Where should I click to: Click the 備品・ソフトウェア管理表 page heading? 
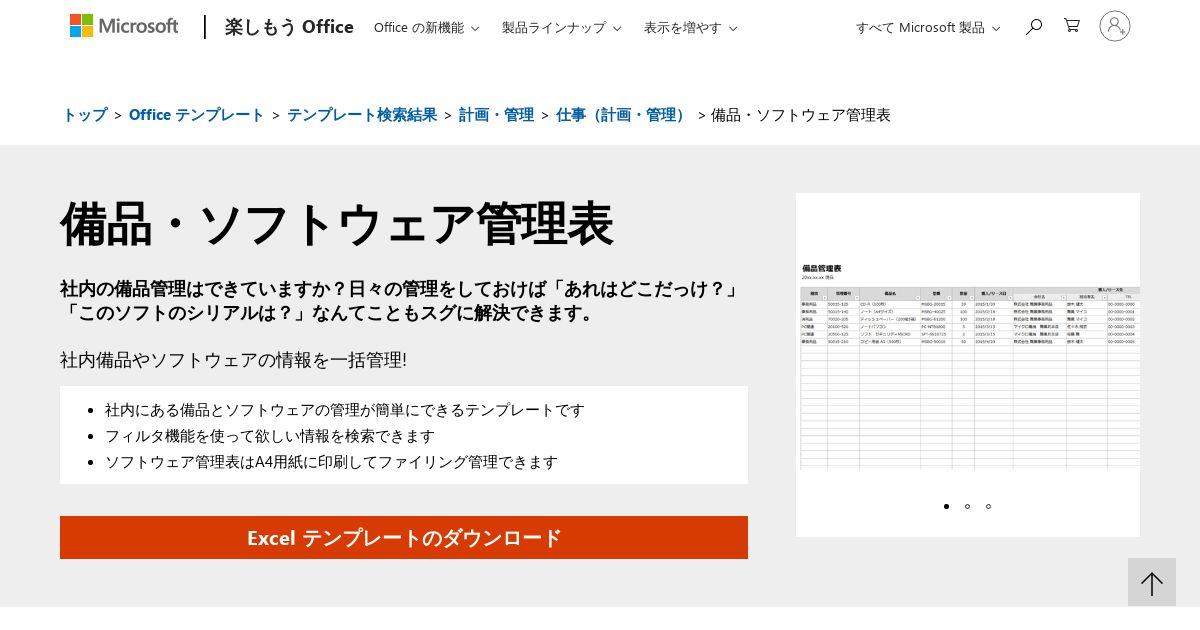click(x=336, y=223)
